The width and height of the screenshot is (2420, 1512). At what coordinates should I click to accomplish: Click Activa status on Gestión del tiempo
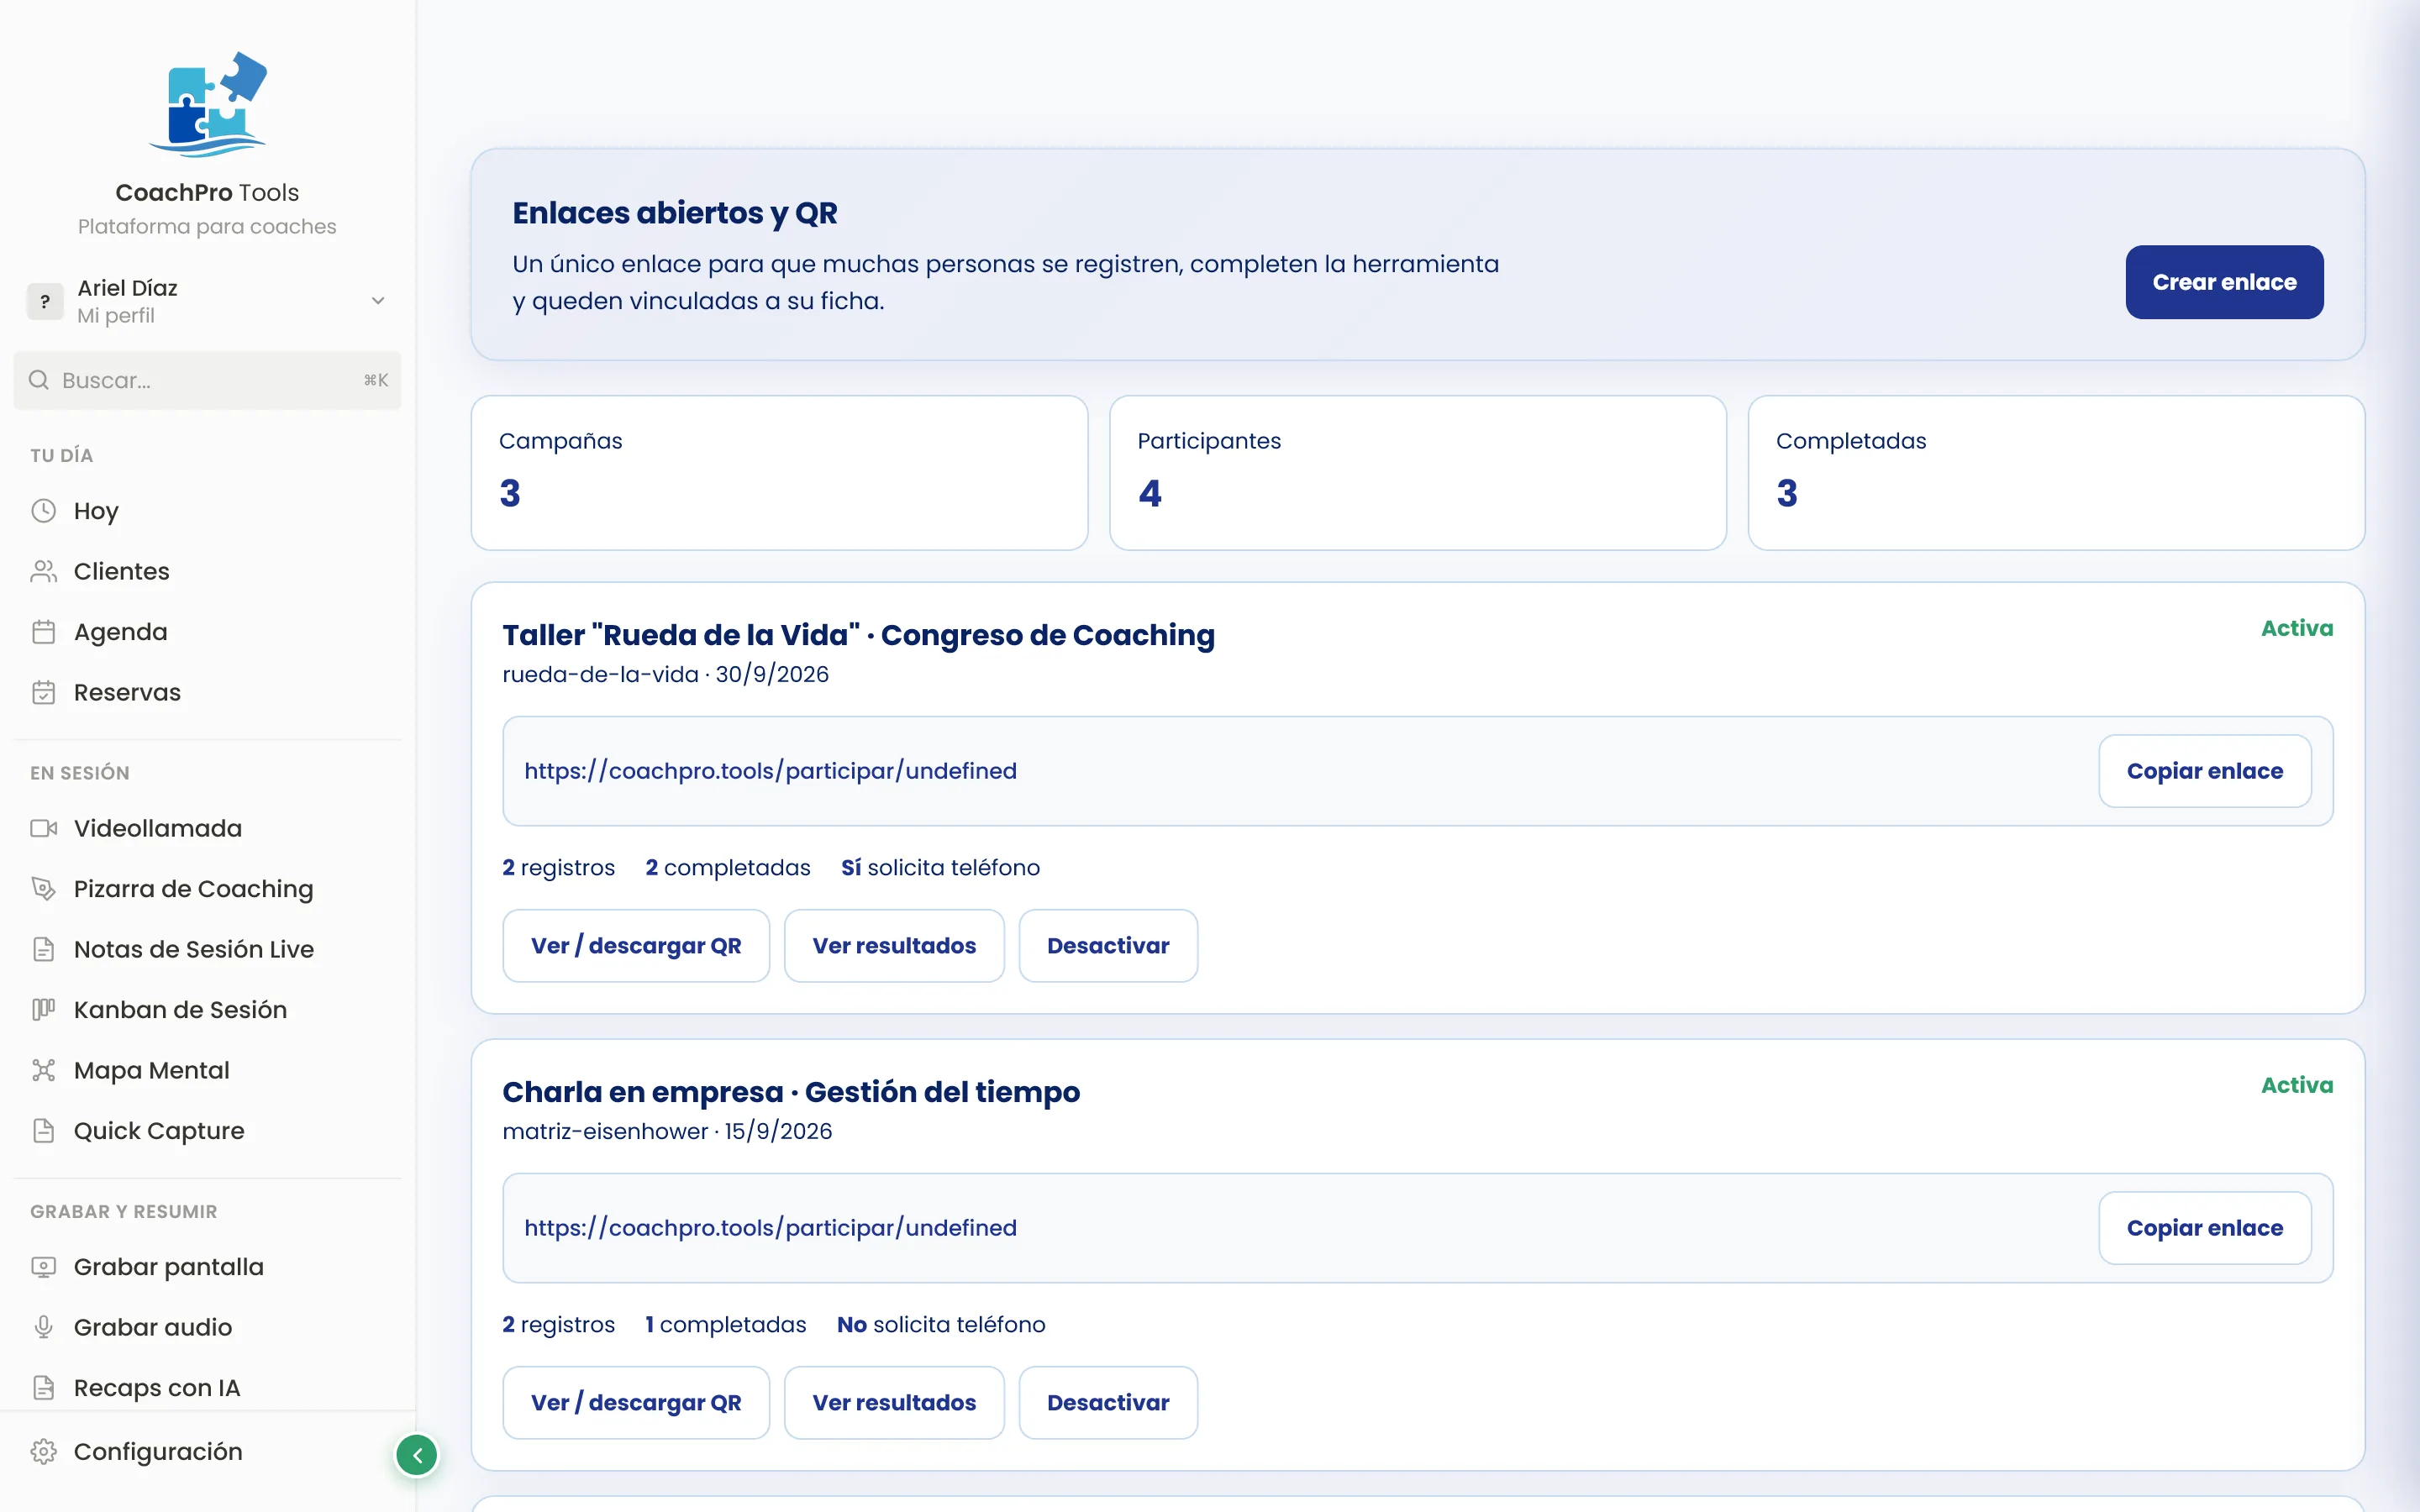2297,1085
